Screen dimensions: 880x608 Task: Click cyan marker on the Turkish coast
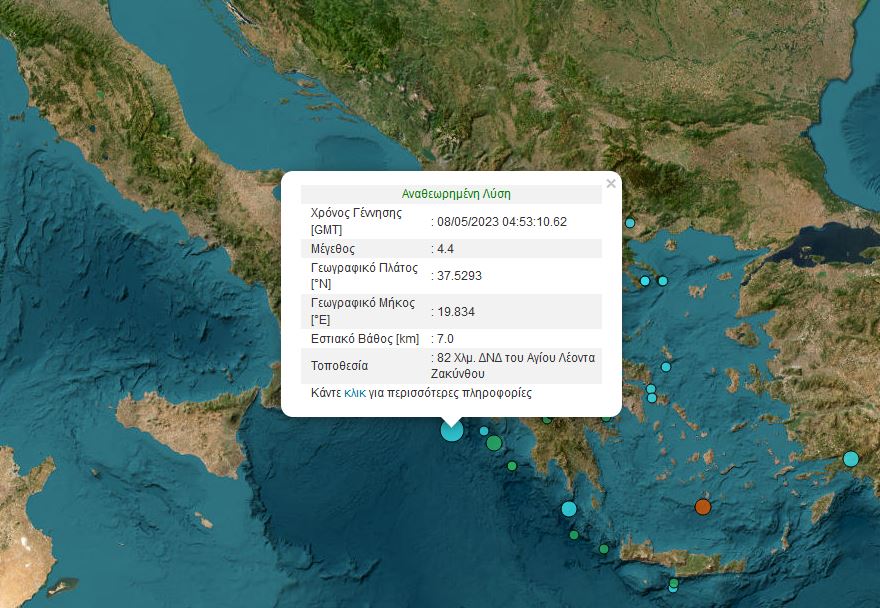click(x=850, y=459)
